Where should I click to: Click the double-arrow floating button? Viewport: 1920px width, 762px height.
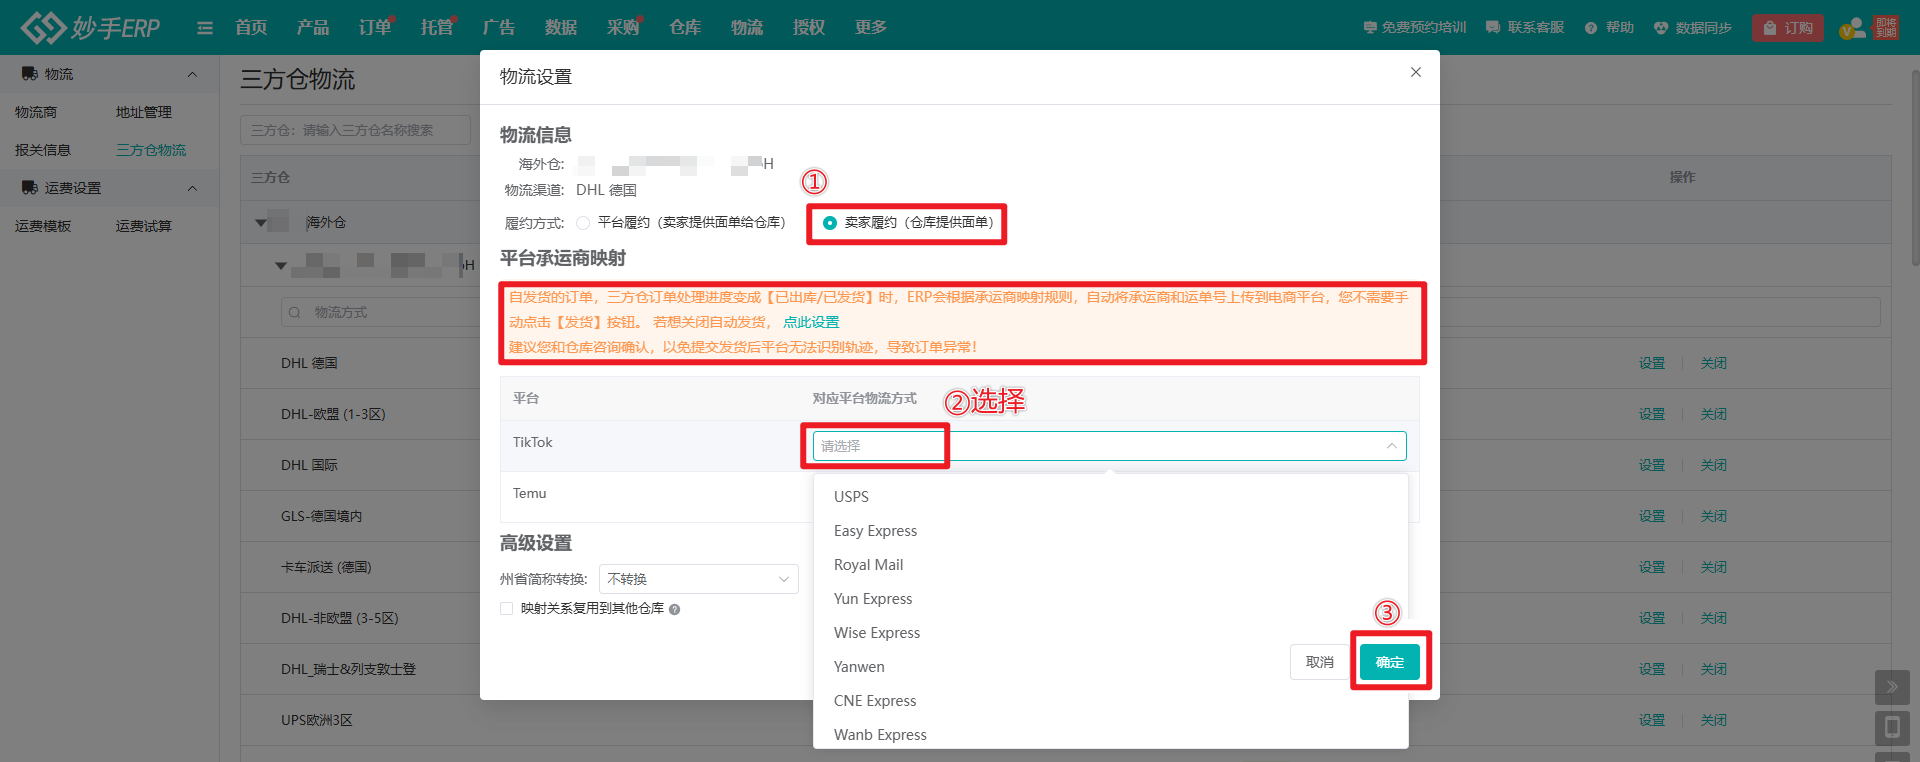(x=1892, y=687)
